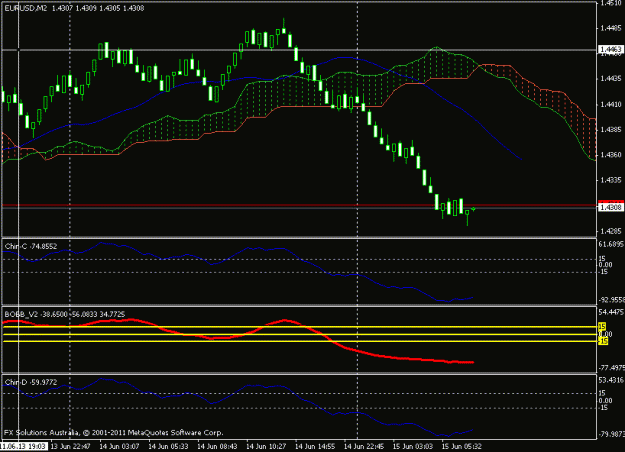The height and width of the screenshot is (452, 625).
Task: Click the 1.4485 price scale value
Action: [x=611, y=28]
